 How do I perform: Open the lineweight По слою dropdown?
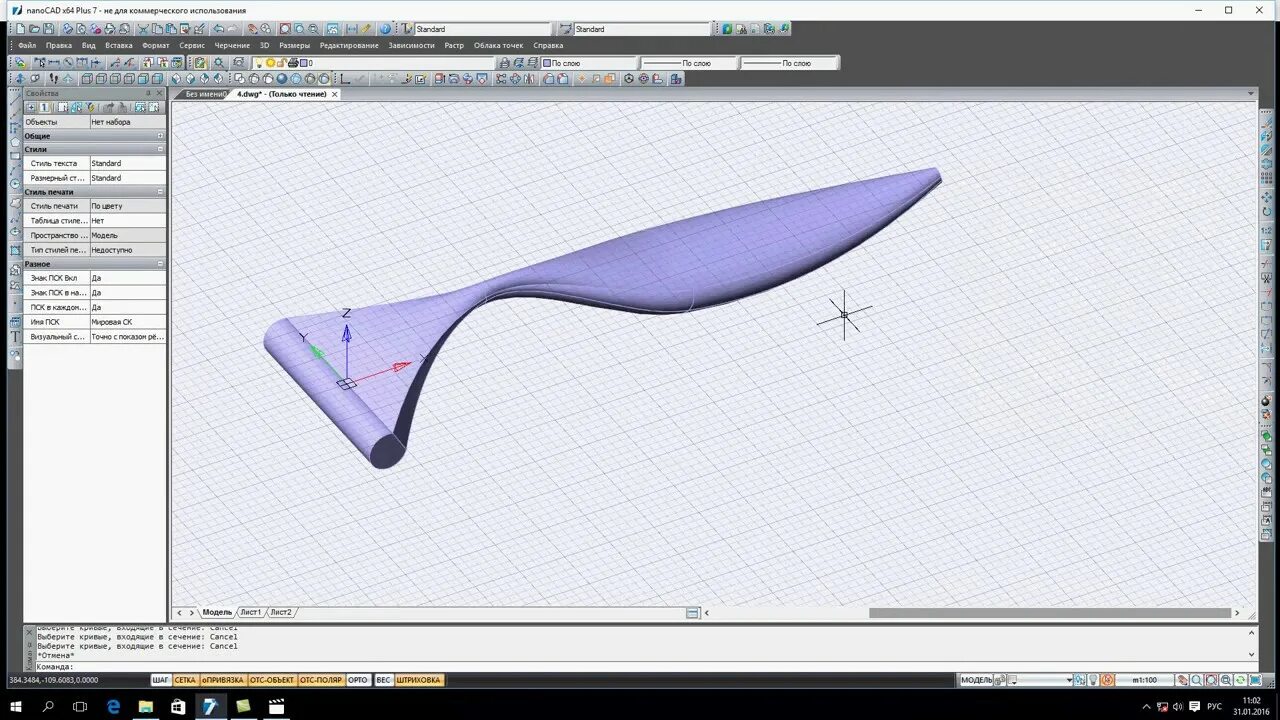click(x=789, y=63)
